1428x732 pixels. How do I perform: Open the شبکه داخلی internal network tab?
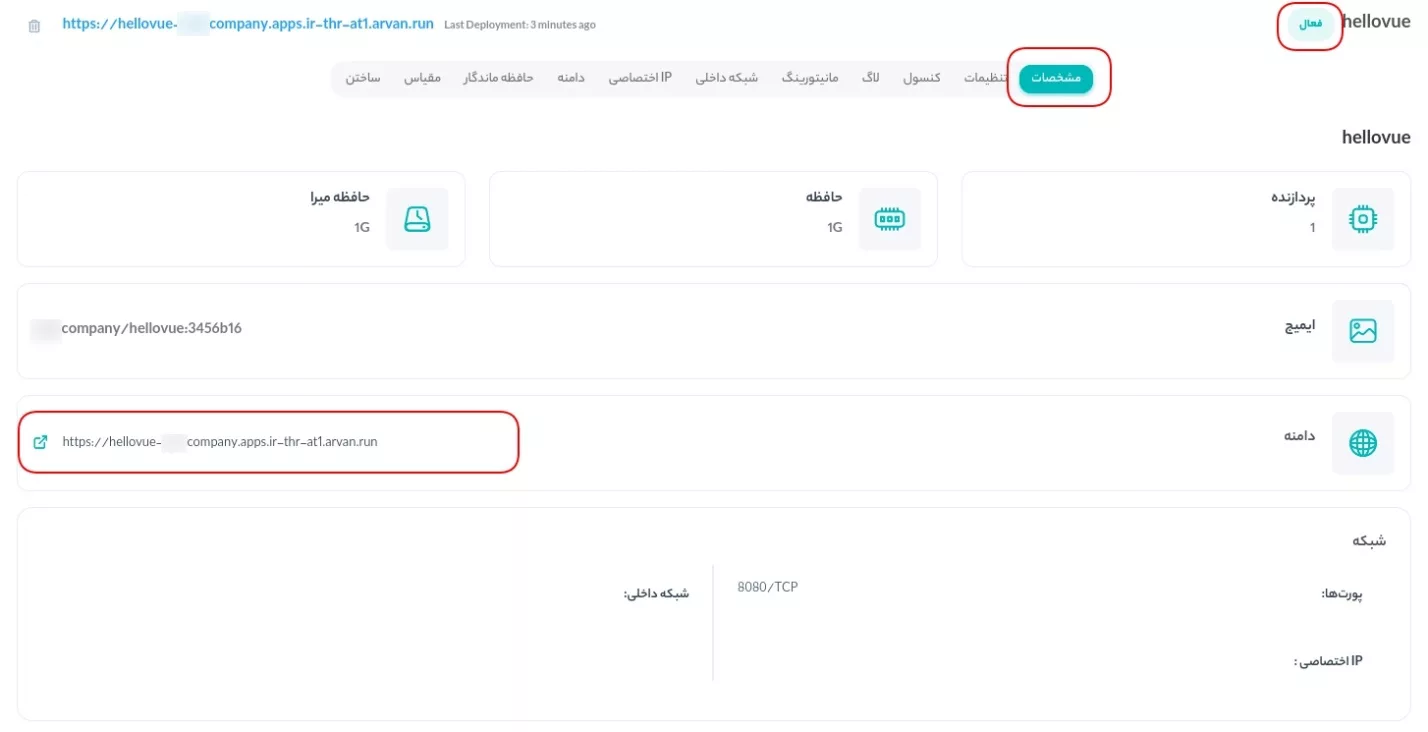(726, 78)
